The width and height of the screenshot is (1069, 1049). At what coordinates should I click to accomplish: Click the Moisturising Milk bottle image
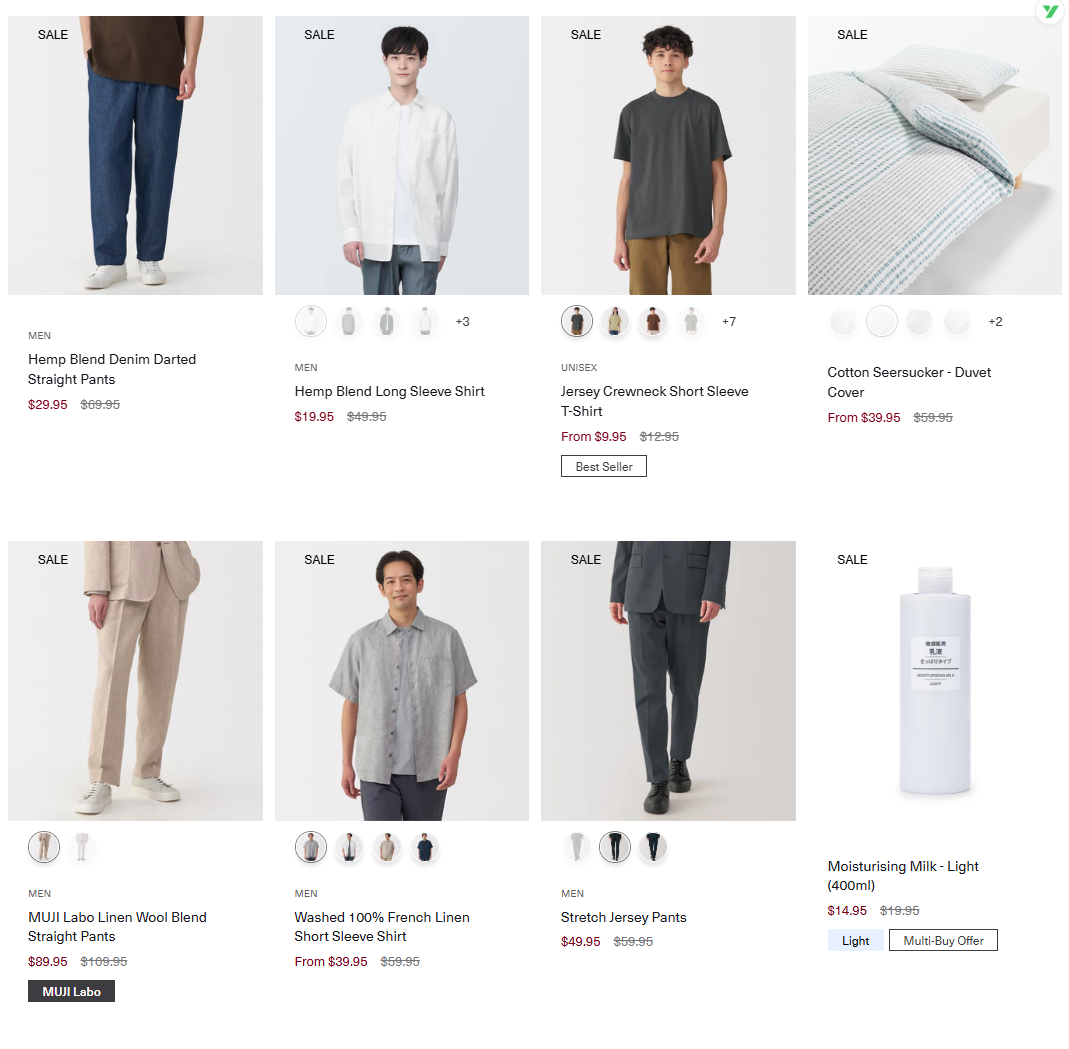(934, 680)
